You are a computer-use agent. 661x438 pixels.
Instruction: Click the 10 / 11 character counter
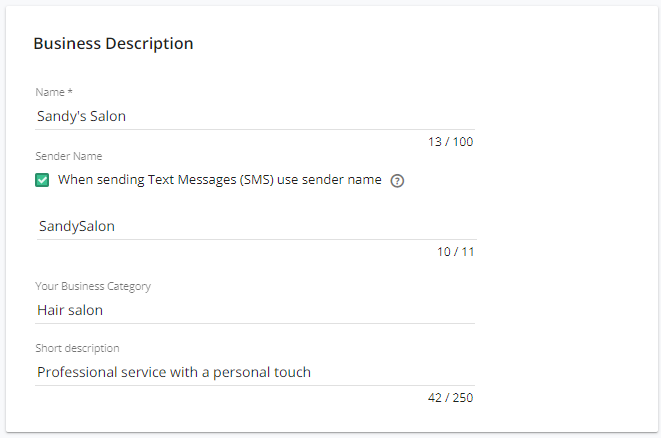click(x=456, y=252)
